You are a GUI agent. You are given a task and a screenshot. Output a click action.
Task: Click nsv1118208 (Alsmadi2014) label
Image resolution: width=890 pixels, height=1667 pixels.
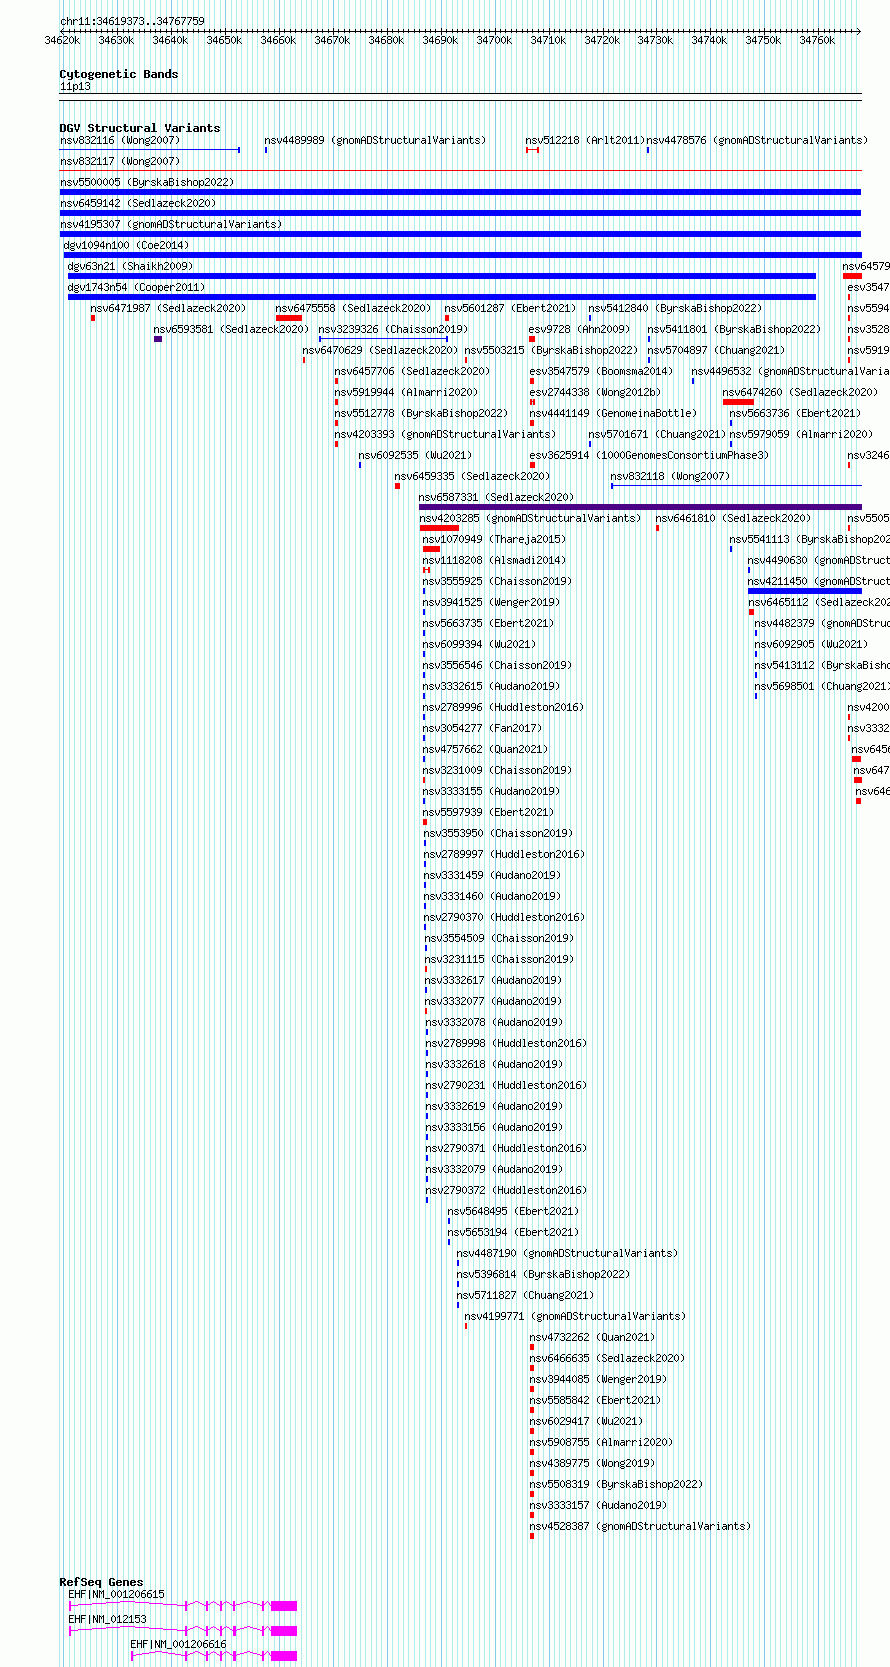[494, 560]
